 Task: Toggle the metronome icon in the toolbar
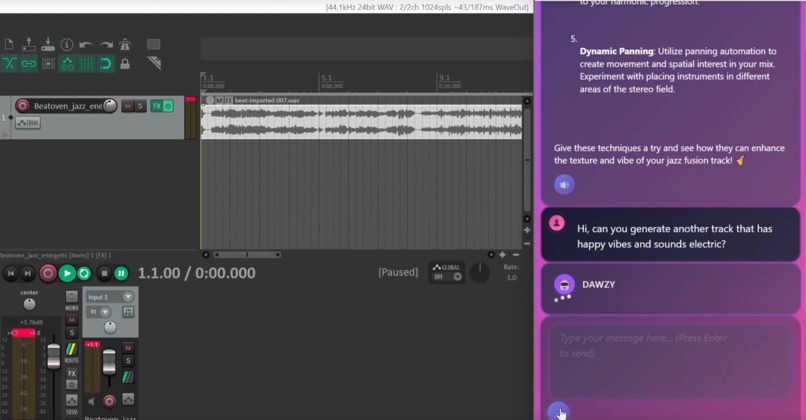coord(125,45)
